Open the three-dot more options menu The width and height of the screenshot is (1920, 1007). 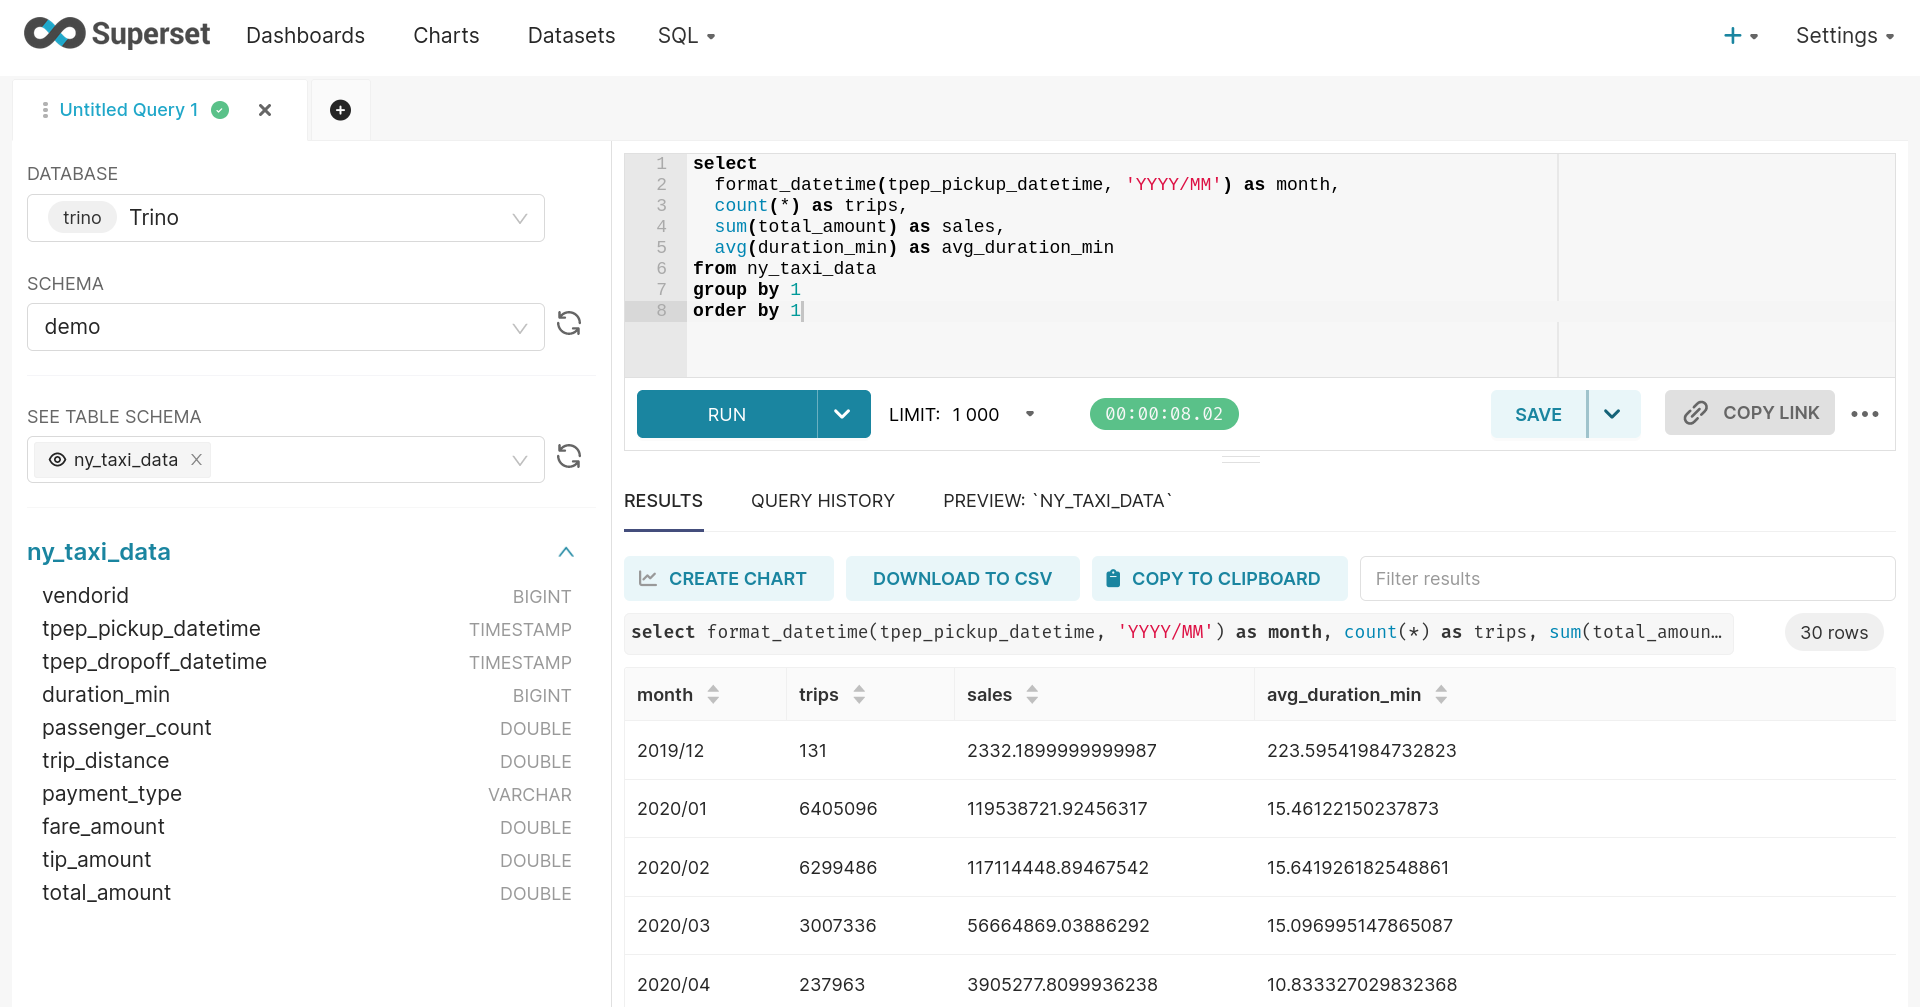(1864, 414)
